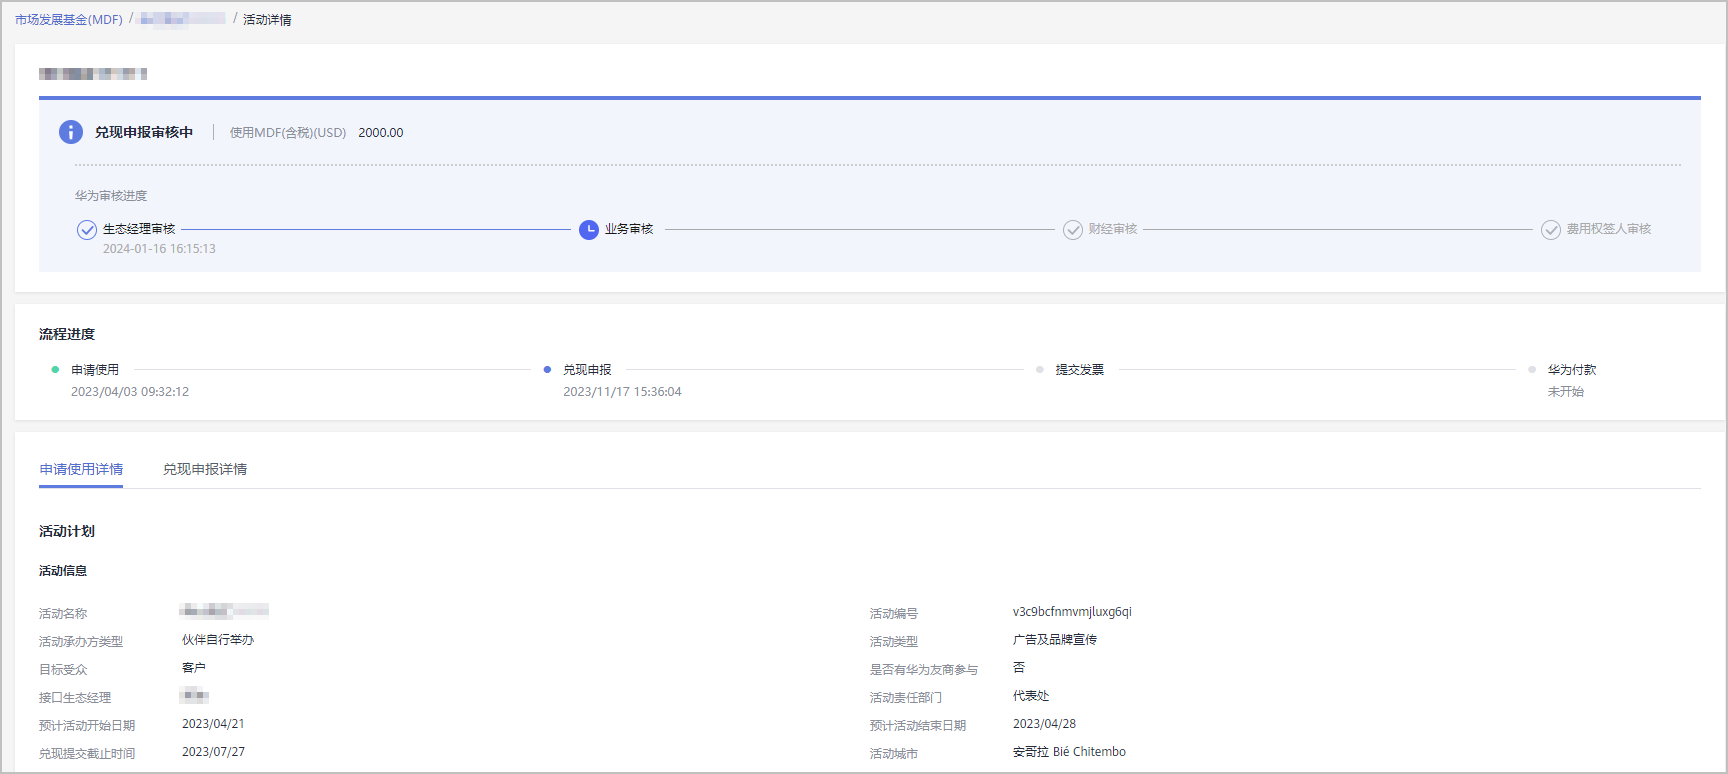
Task: Click the activity number v3c9bcfnmvmjluxg6qi
Action: tap(1072, 612)
